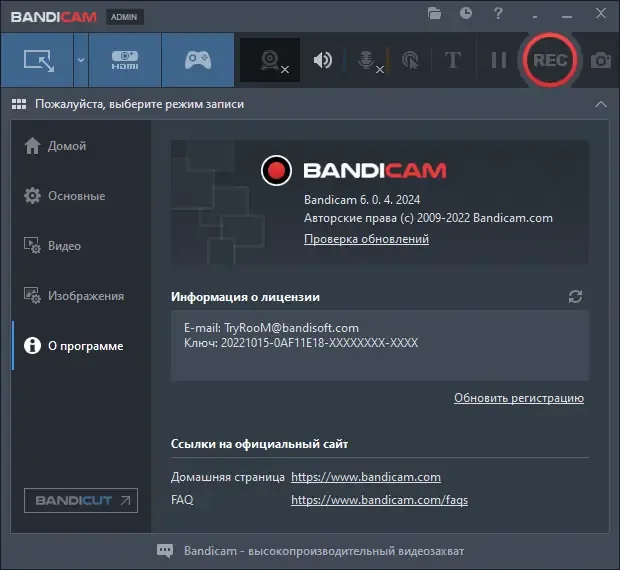The image size is (620, 570).
Task: Close the Bandicam window
Action: pos(601,13)
